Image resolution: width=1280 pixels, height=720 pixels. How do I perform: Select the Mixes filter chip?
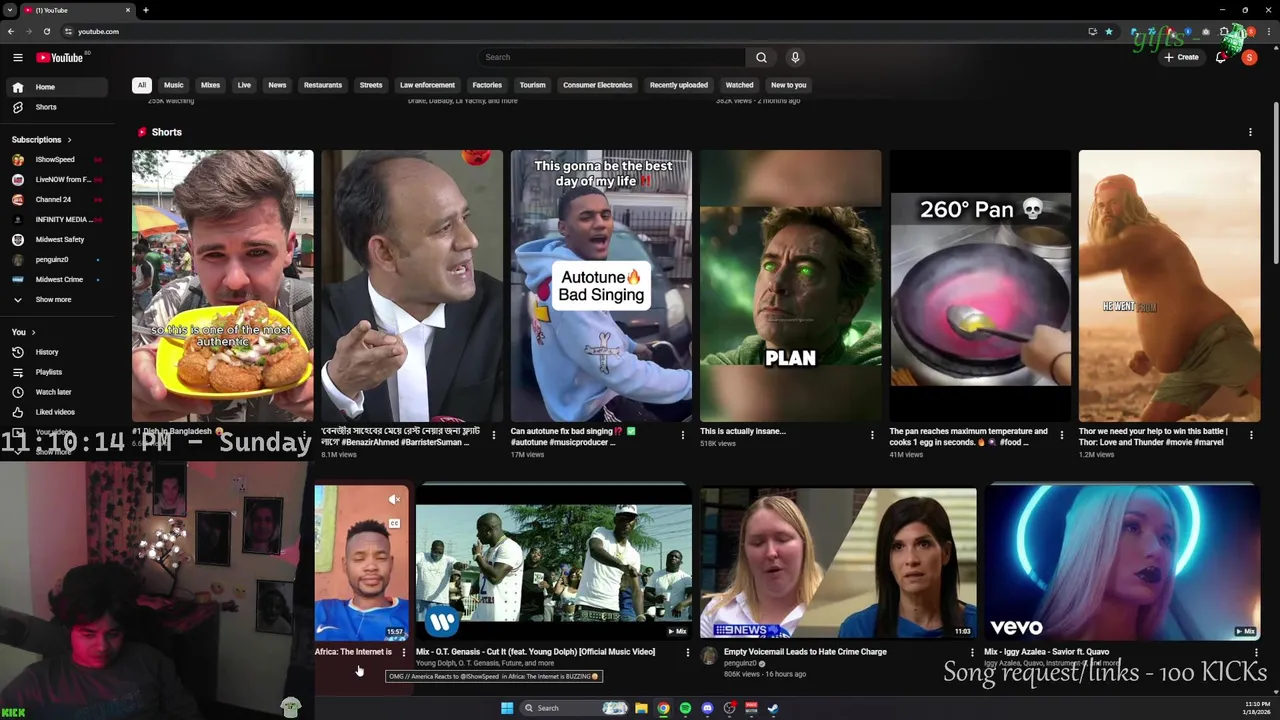[210, 85]
